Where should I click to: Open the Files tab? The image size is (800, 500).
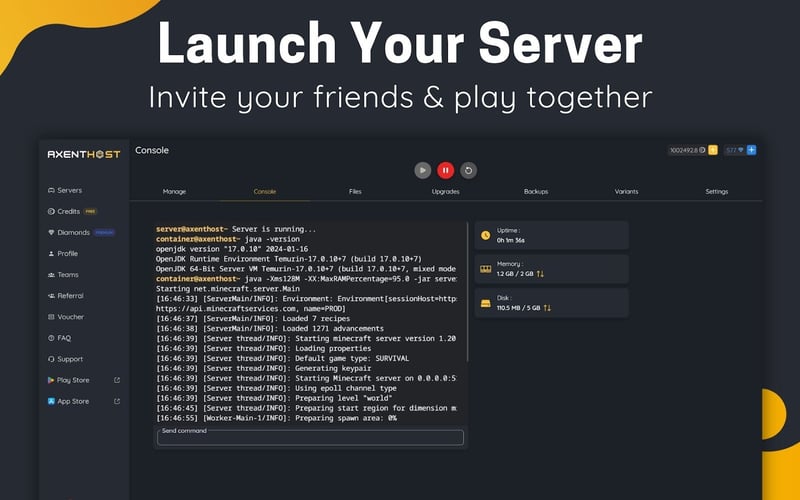pos(355,192)
